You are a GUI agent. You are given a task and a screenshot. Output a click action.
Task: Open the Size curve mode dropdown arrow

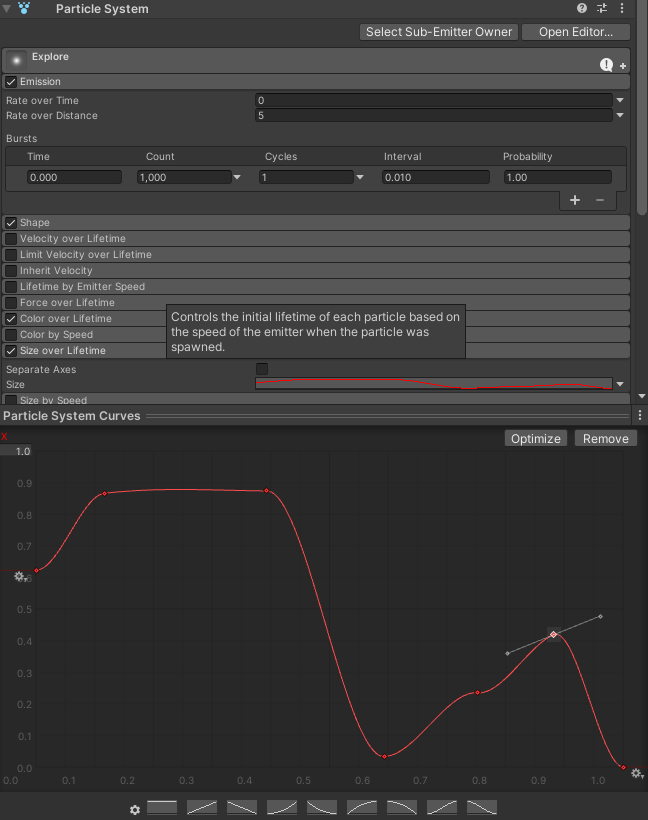620,384
